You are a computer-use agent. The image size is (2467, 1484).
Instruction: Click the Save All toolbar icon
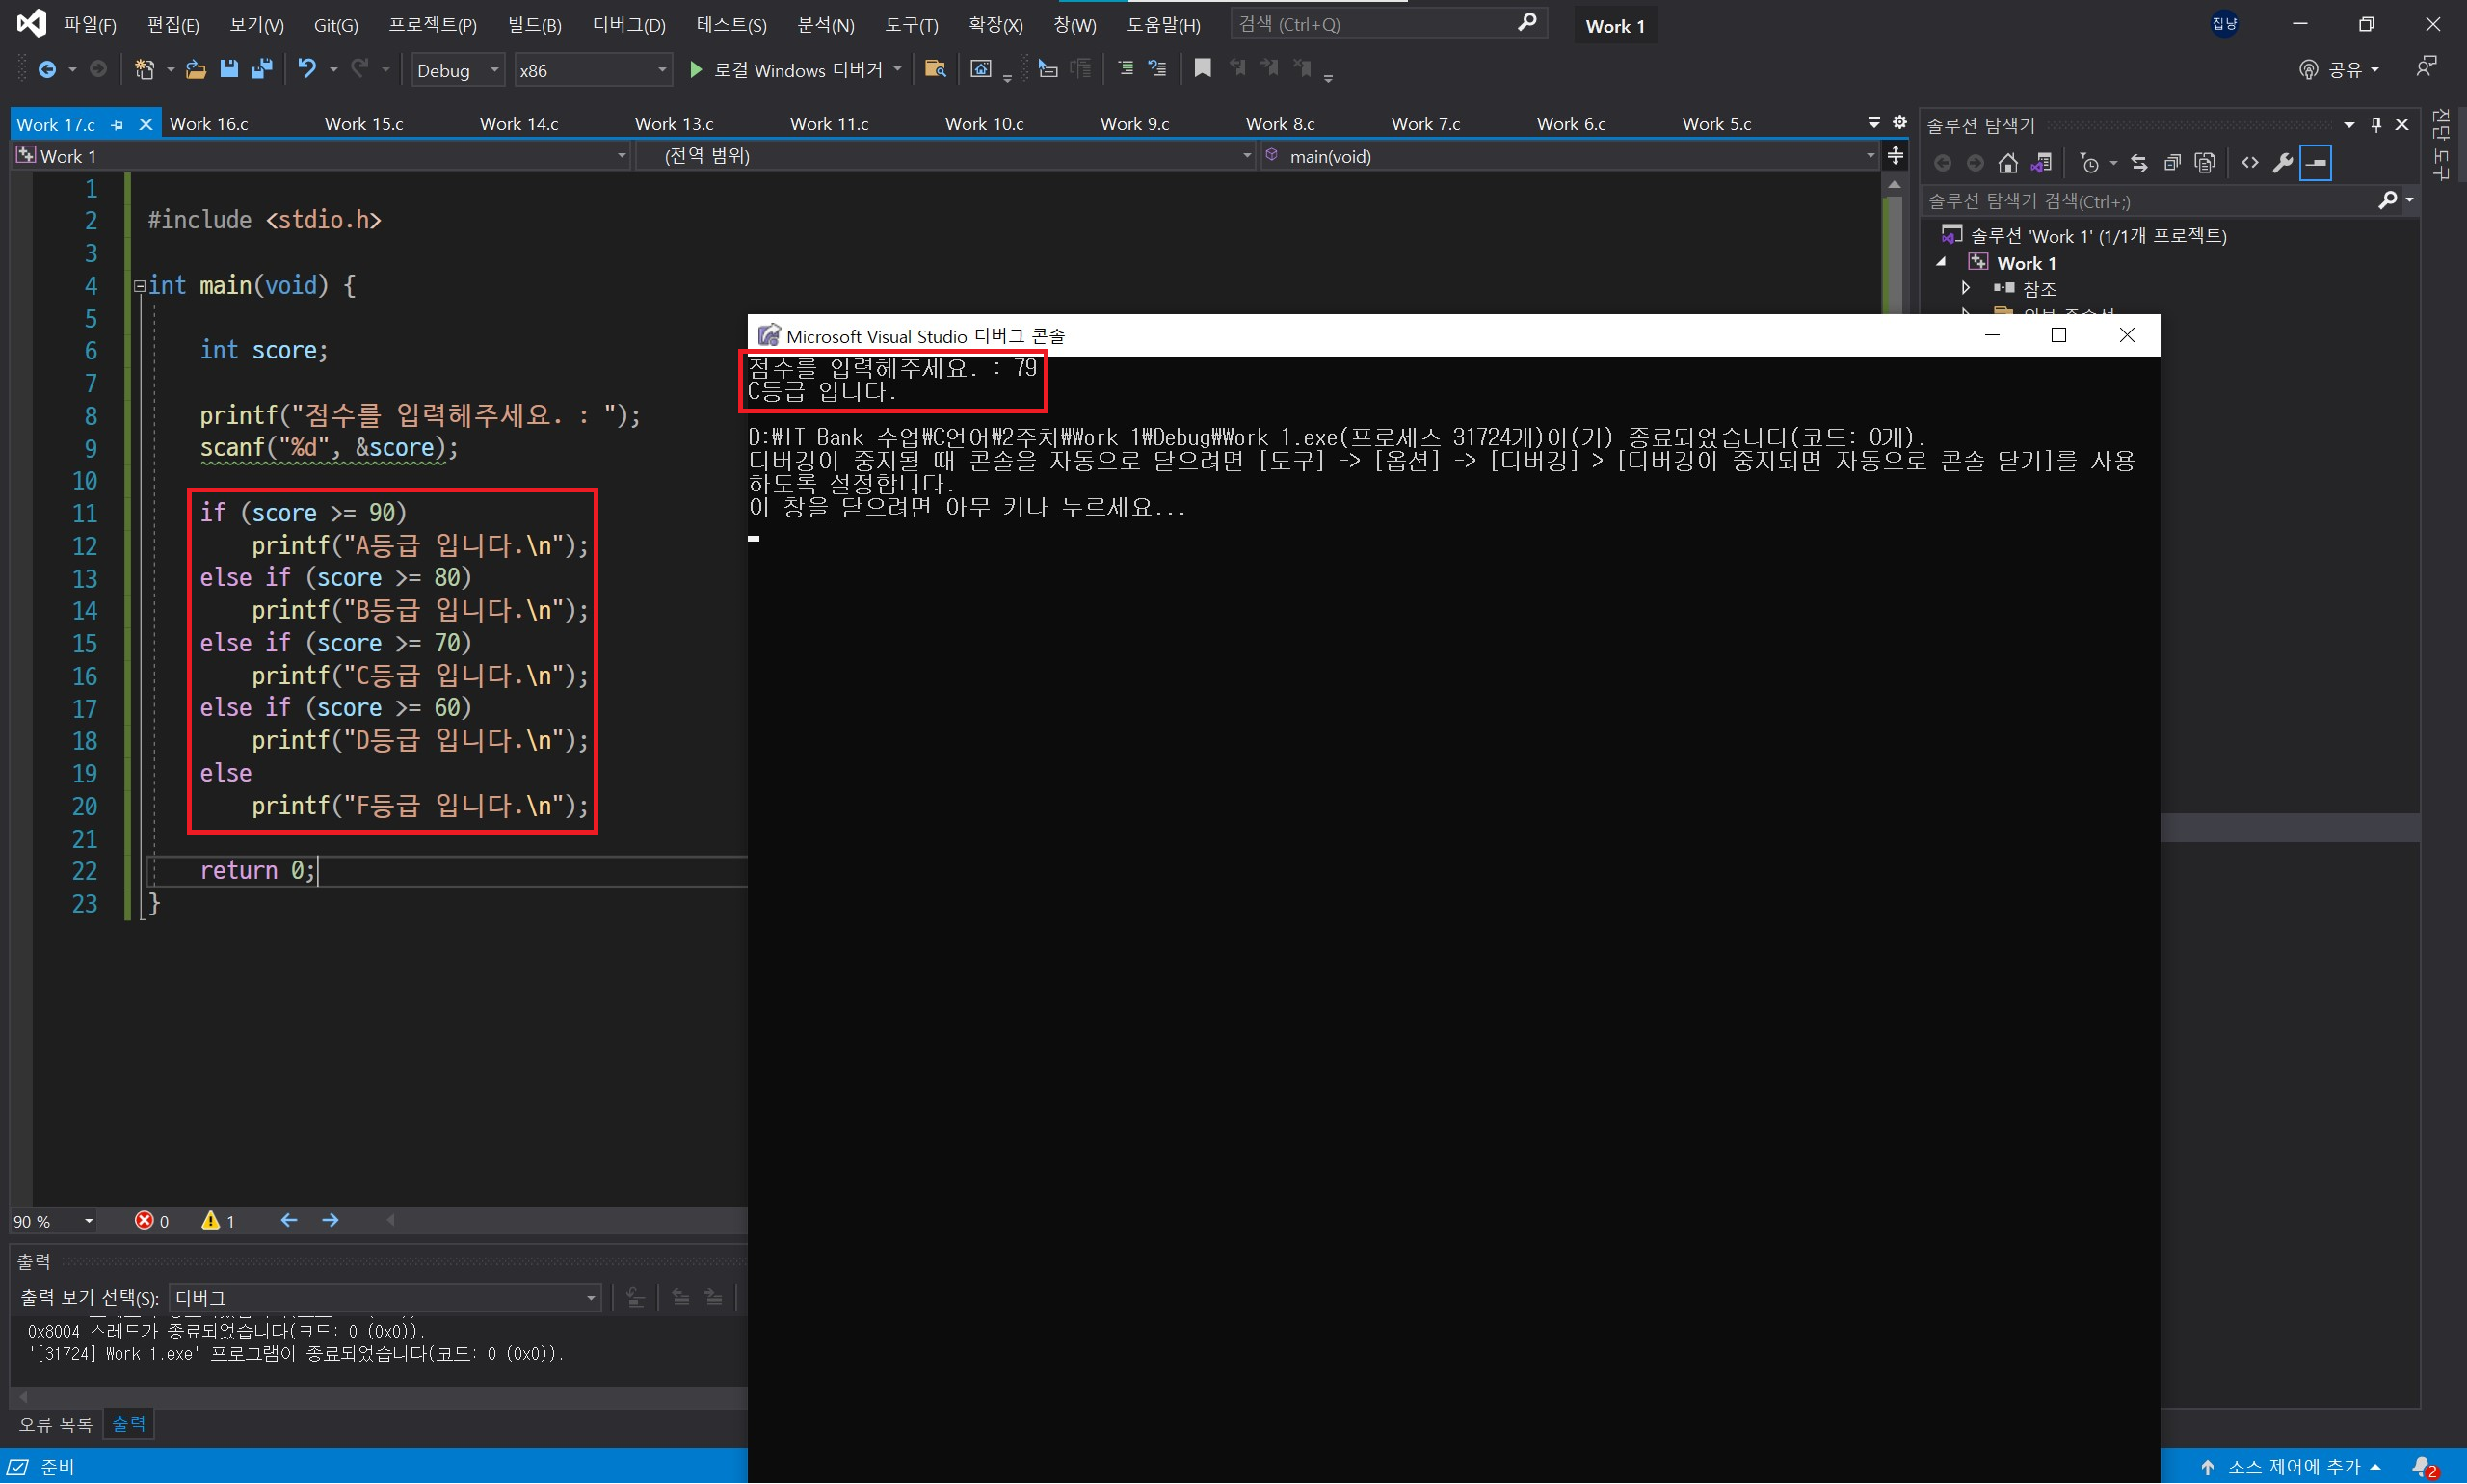tap(262, 69)
